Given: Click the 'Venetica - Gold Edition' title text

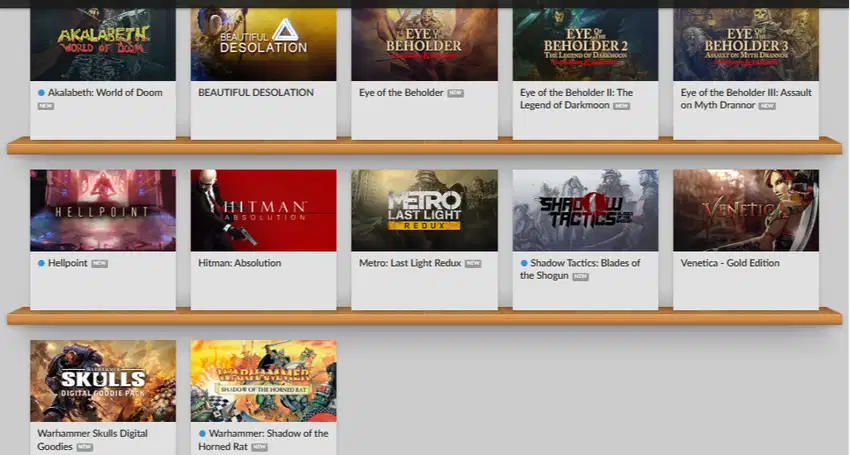Looking at the screenshot, I should [730, 263].
